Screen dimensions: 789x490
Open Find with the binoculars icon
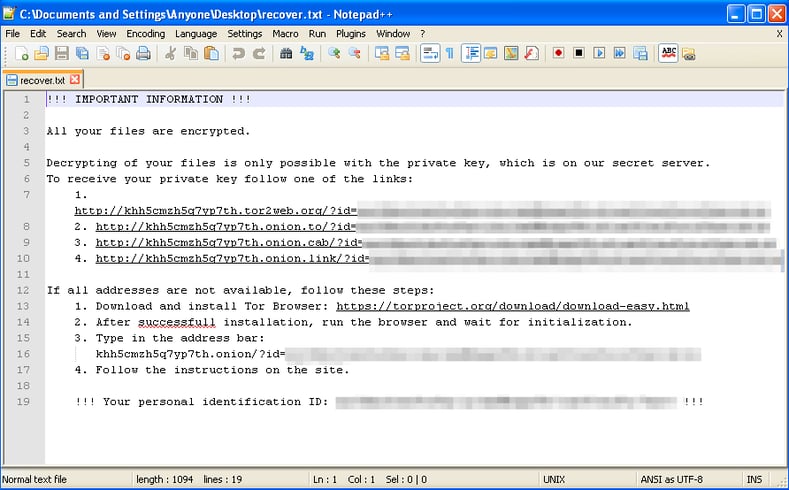[x=286, y=53]
